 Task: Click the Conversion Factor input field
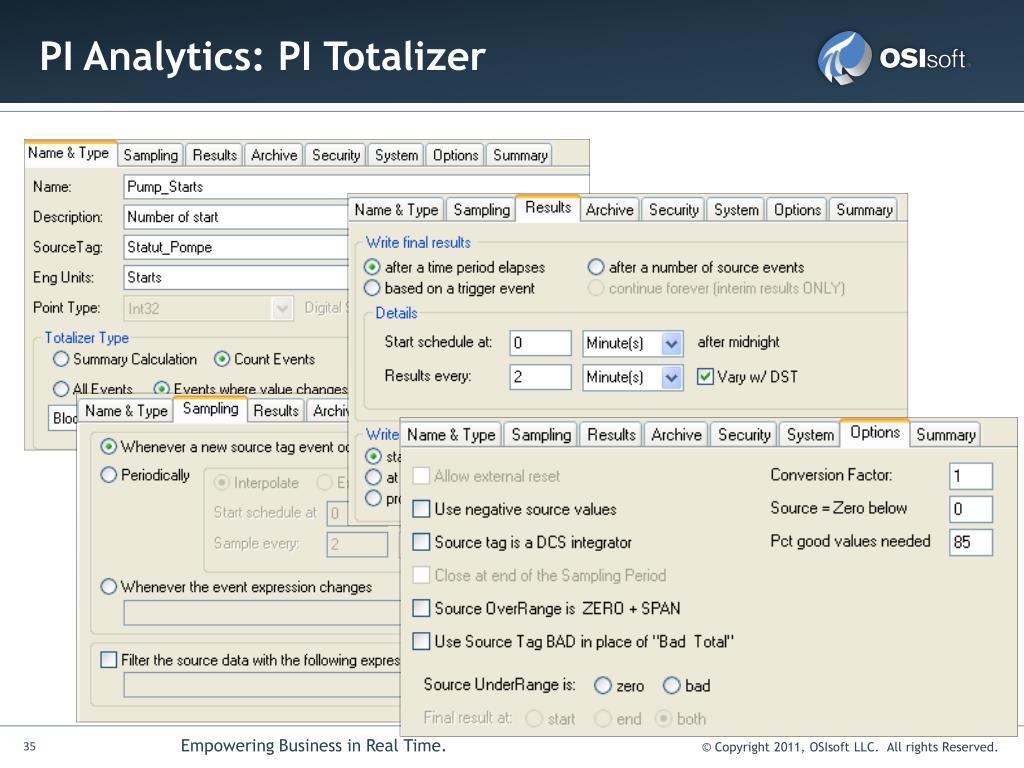click(970, 476)
